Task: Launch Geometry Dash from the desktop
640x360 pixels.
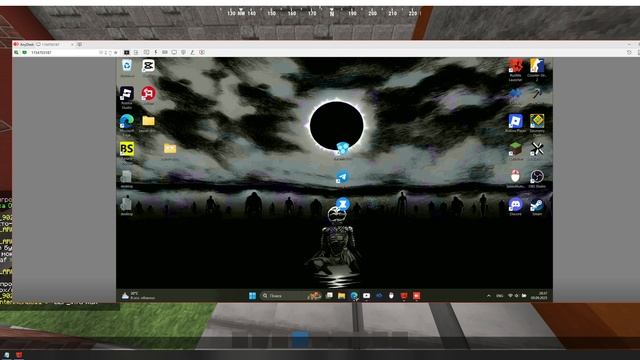Action: (537, 123)
